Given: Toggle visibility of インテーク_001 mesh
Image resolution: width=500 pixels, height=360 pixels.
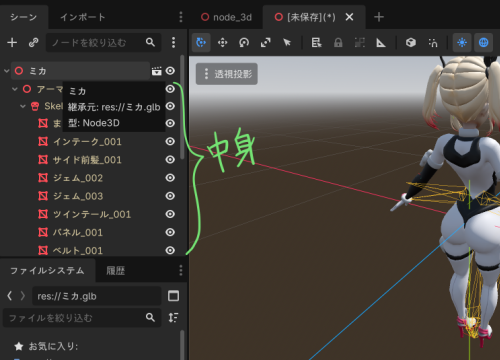Looking at the screenshot, I should coord(170,141).
